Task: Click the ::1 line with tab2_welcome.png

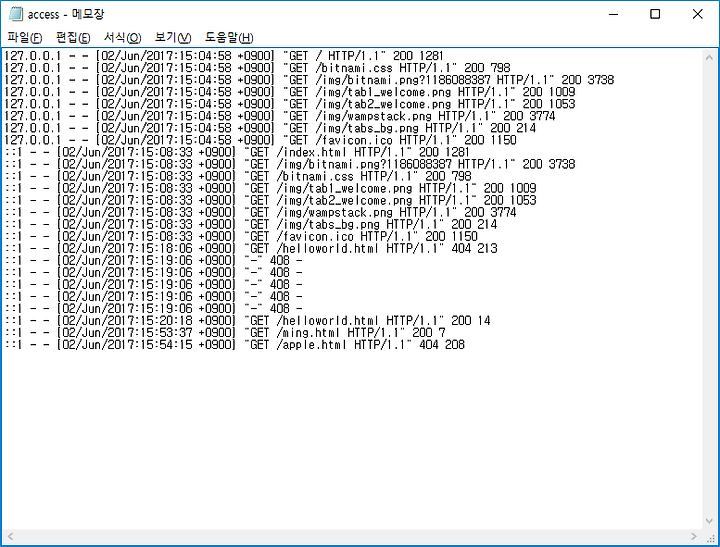Action: tap(270, 200)
